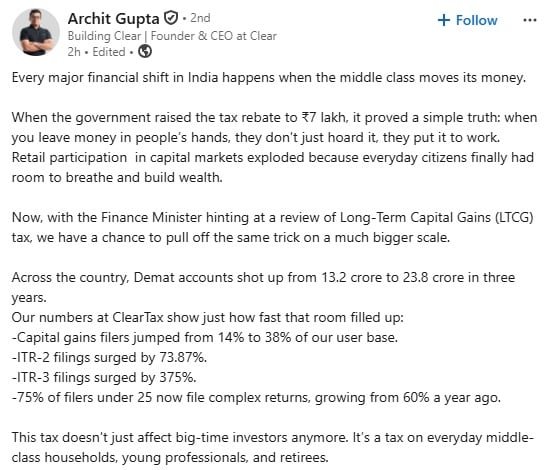Click the line 'Our numbers at ClearTax show'
The height and width of the screenshot is (470, 550).
pos(208,318)
